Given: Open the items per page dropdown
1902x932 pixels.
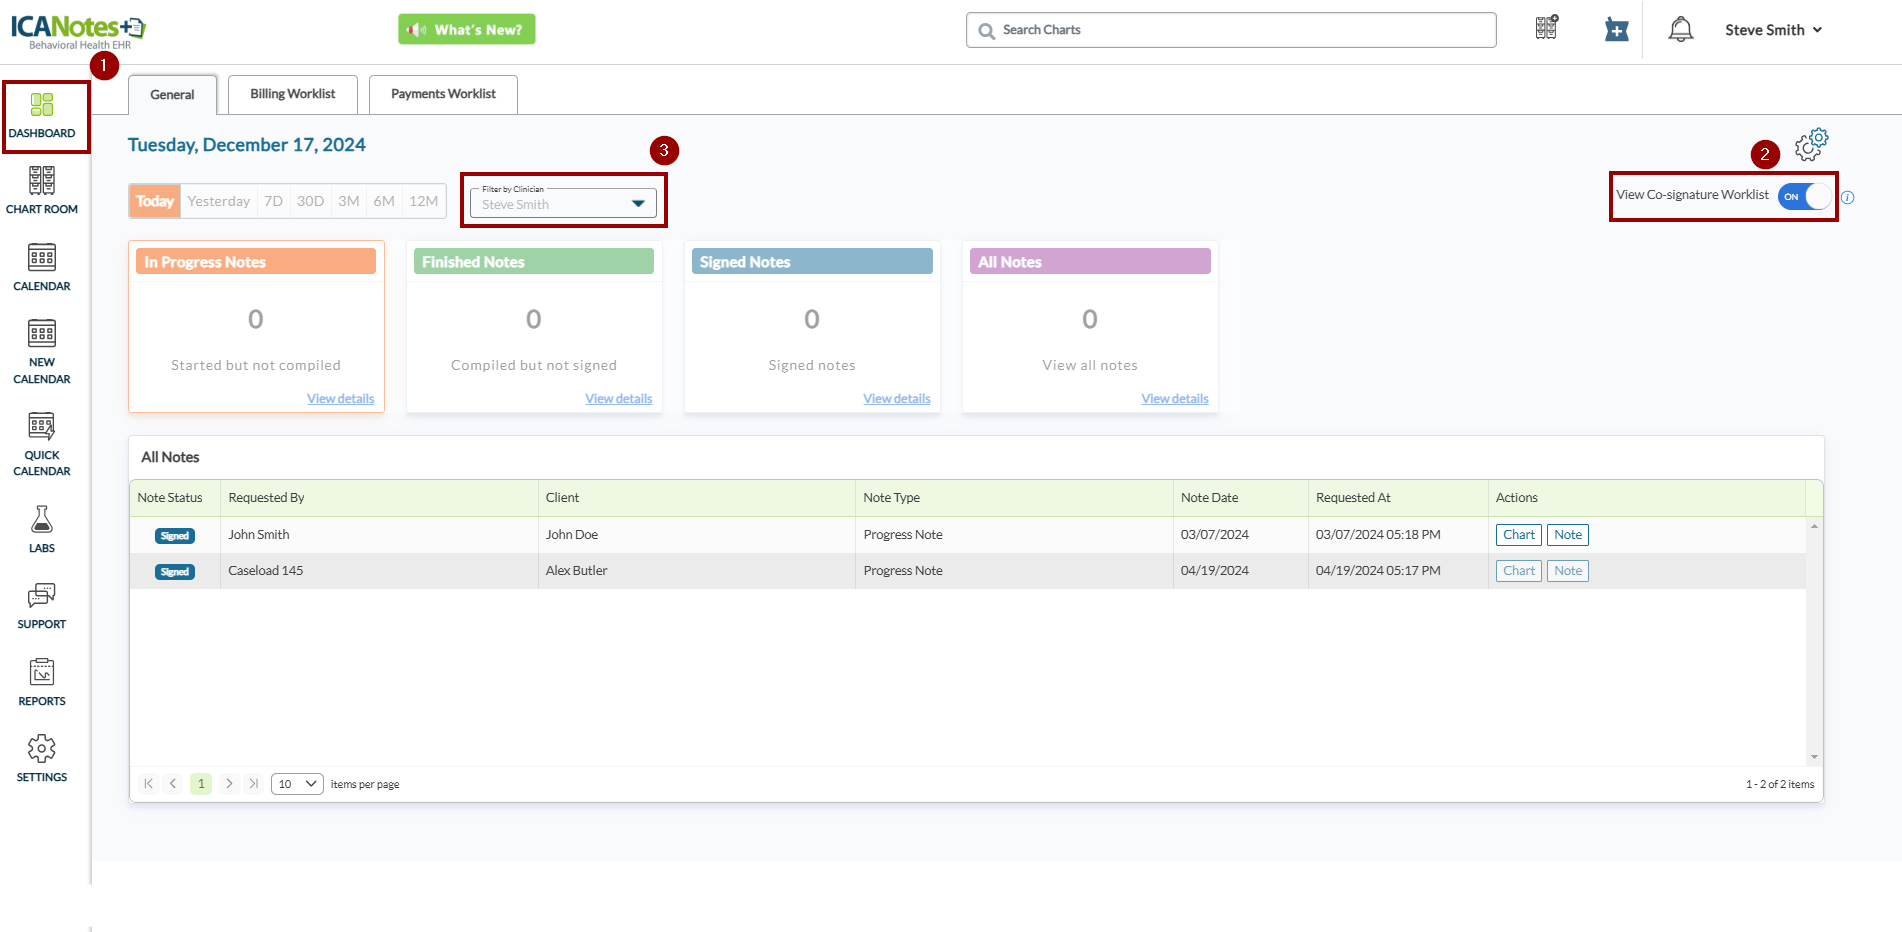Looking at the screenshot, I should [297, 784].
